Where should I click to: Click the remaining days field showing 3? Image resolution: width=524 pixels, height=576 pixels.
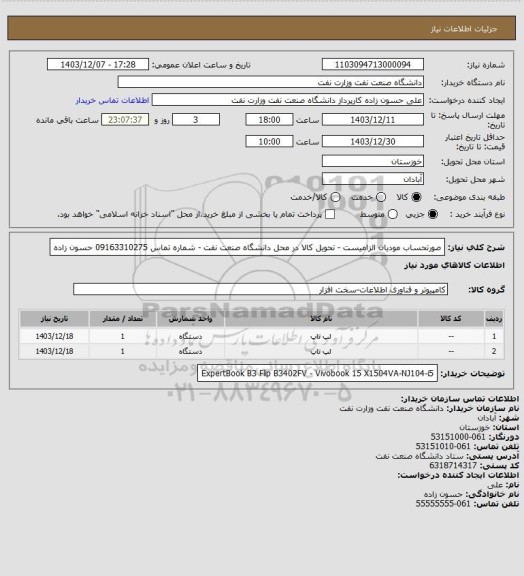(196, 120)
